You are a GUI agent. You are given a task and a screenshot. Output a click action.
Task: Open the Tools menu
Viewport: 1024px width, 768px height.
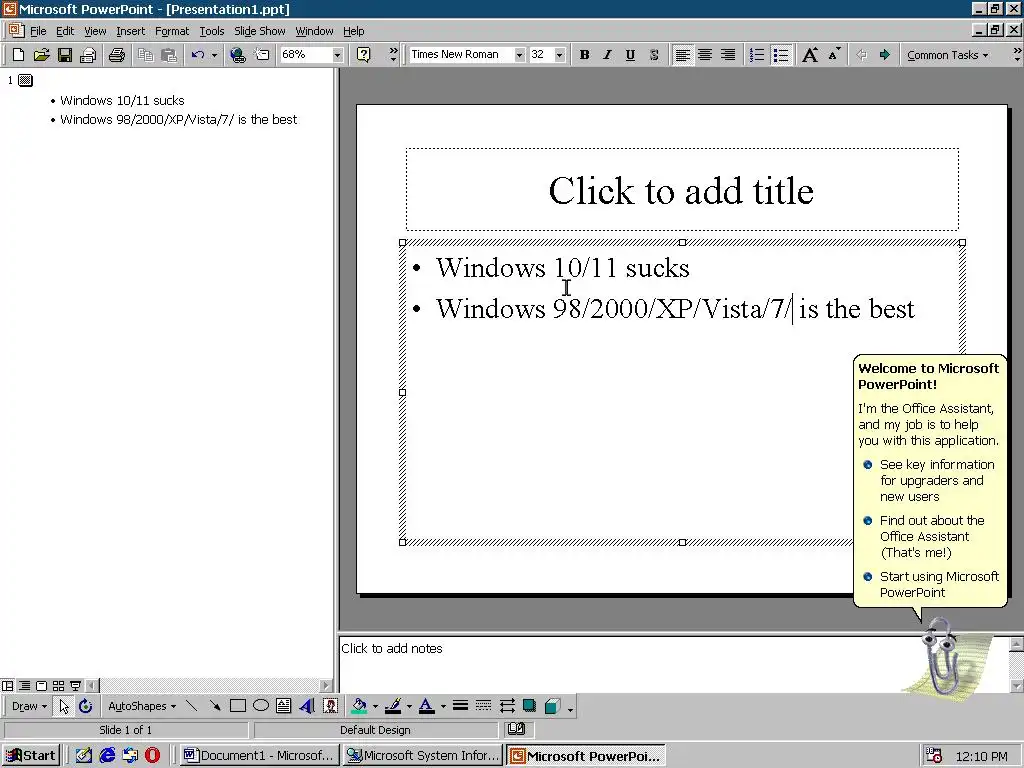tap(212, 31)
